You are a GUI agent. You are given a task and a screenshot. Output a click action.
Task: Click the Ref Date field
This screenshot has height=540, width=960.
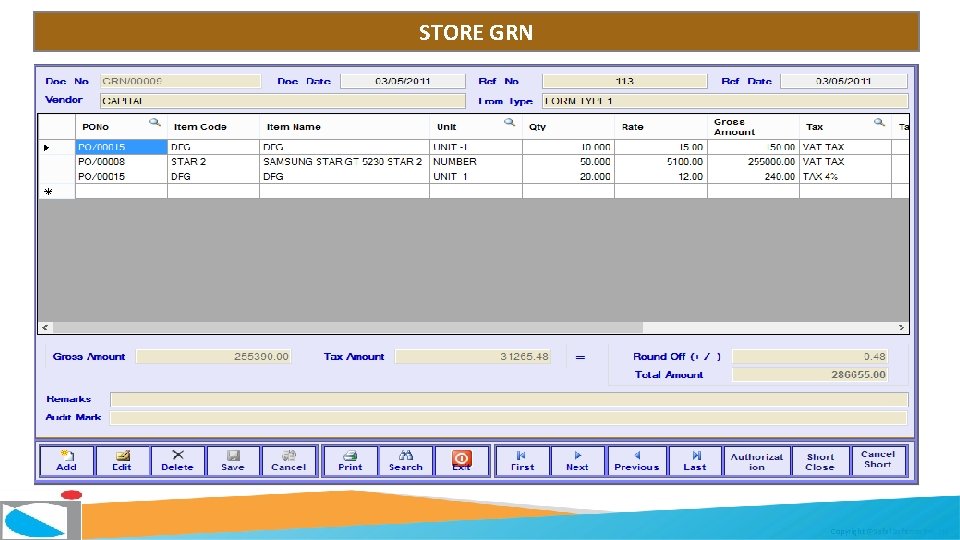click(844, 81)
